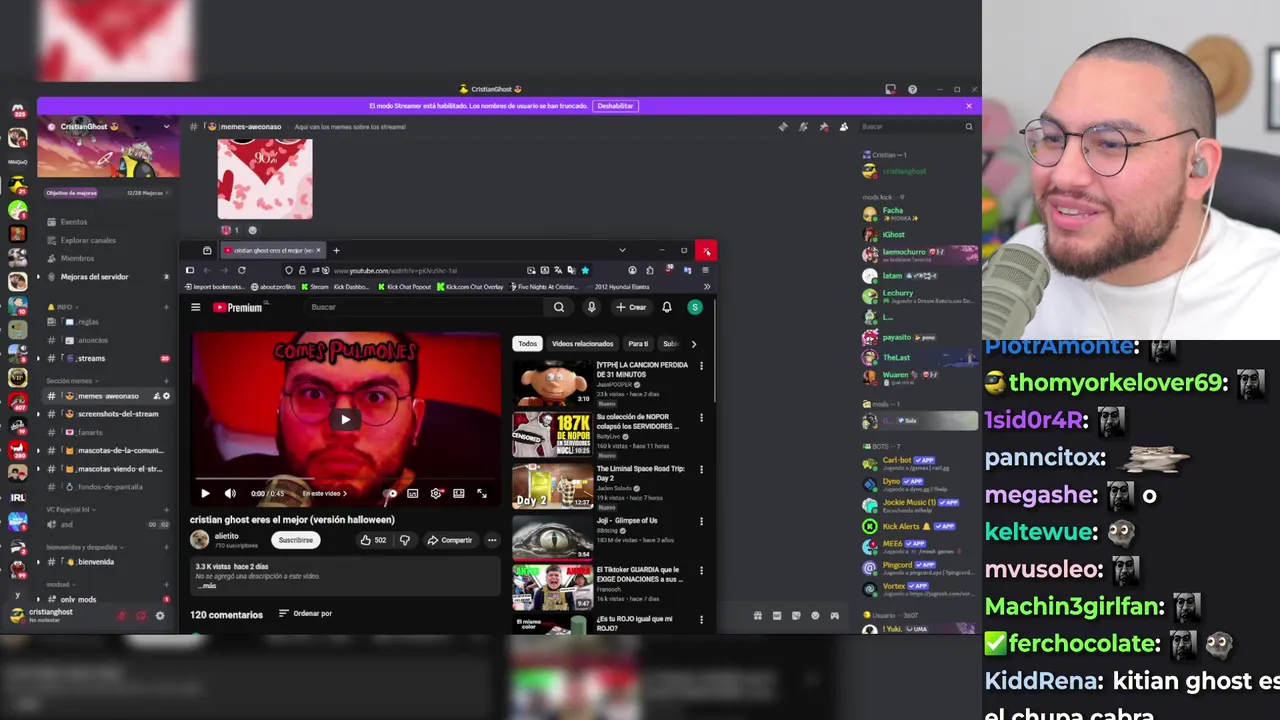1280x720 pixels.
Task: Open the 'Ordenar por' comments sort
Action: pos(305,614)
